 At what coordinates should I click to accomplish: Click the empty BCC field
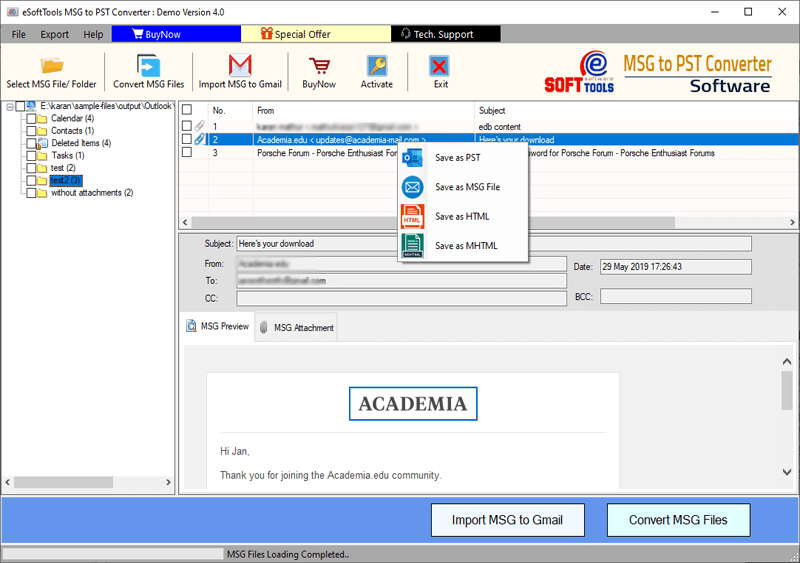coord(676,296)
